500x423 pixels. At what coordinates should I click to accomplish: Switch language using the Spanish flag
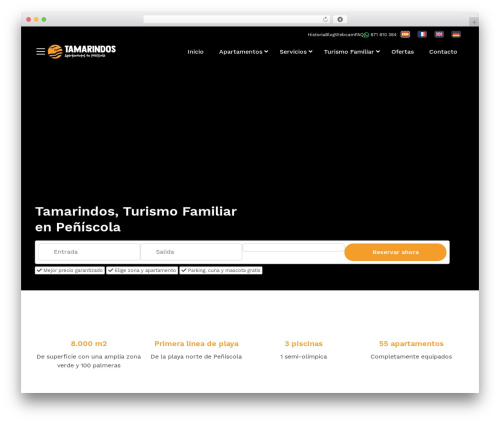(x=405, y=34)
